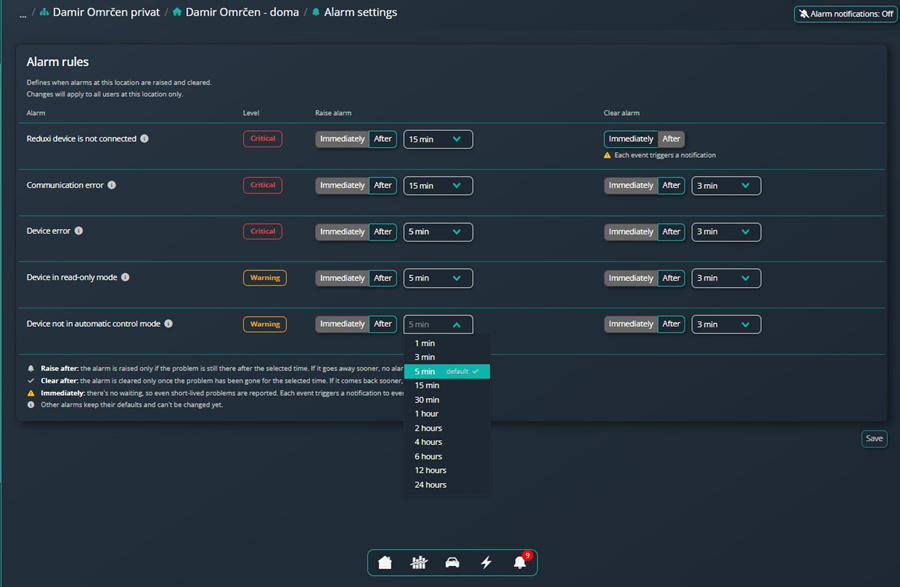Set Communication error raise alarm to Immediately
900x587 pixels.
click(342, 185)
